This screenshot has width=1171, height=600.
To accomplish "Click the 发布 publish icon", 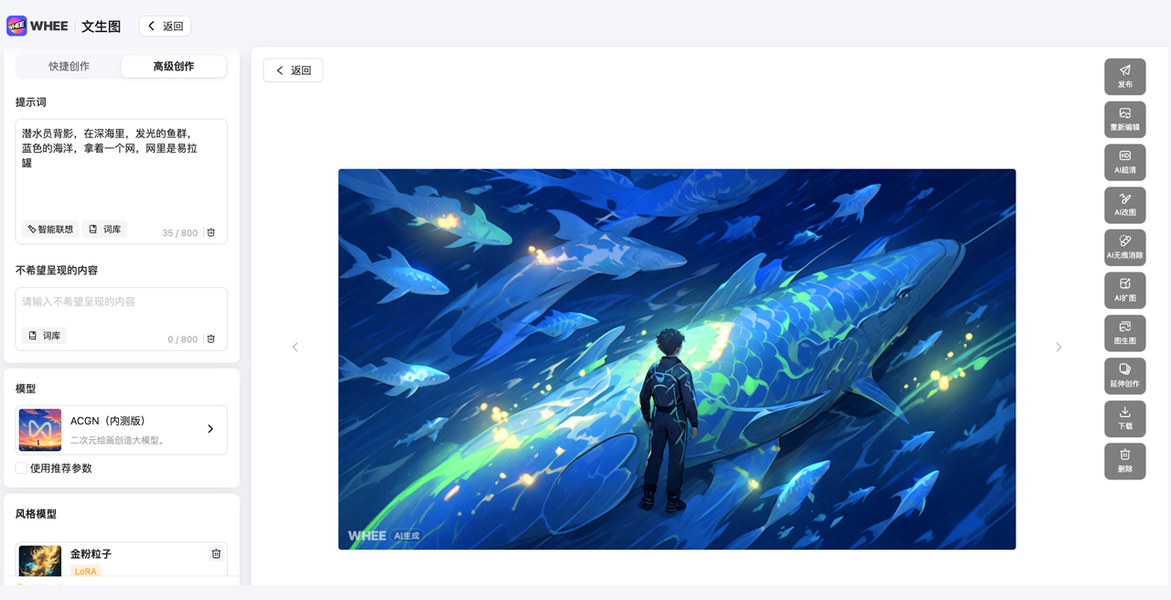I will point(1125,76).
